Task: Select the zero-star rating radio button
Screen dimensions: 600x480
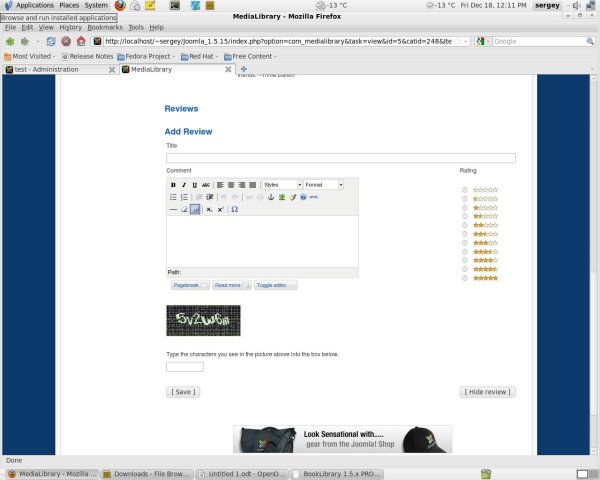Action: click(x=465, y=190)
